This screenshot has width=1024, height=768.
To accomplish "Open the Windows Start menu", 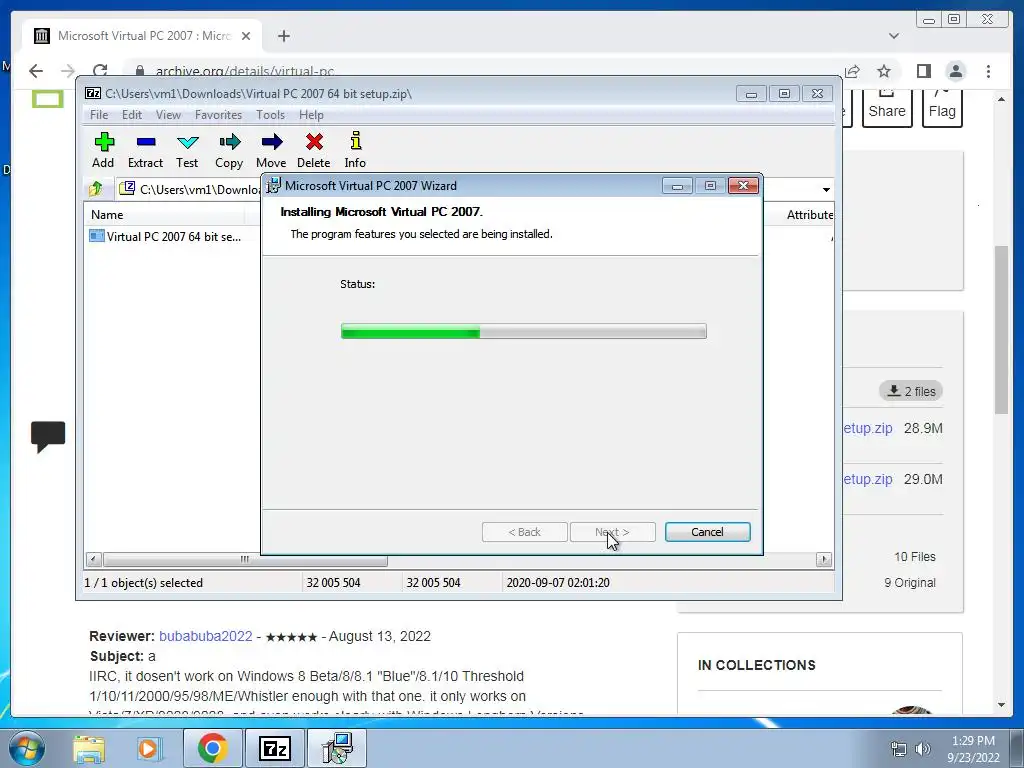I will point(27,748).
